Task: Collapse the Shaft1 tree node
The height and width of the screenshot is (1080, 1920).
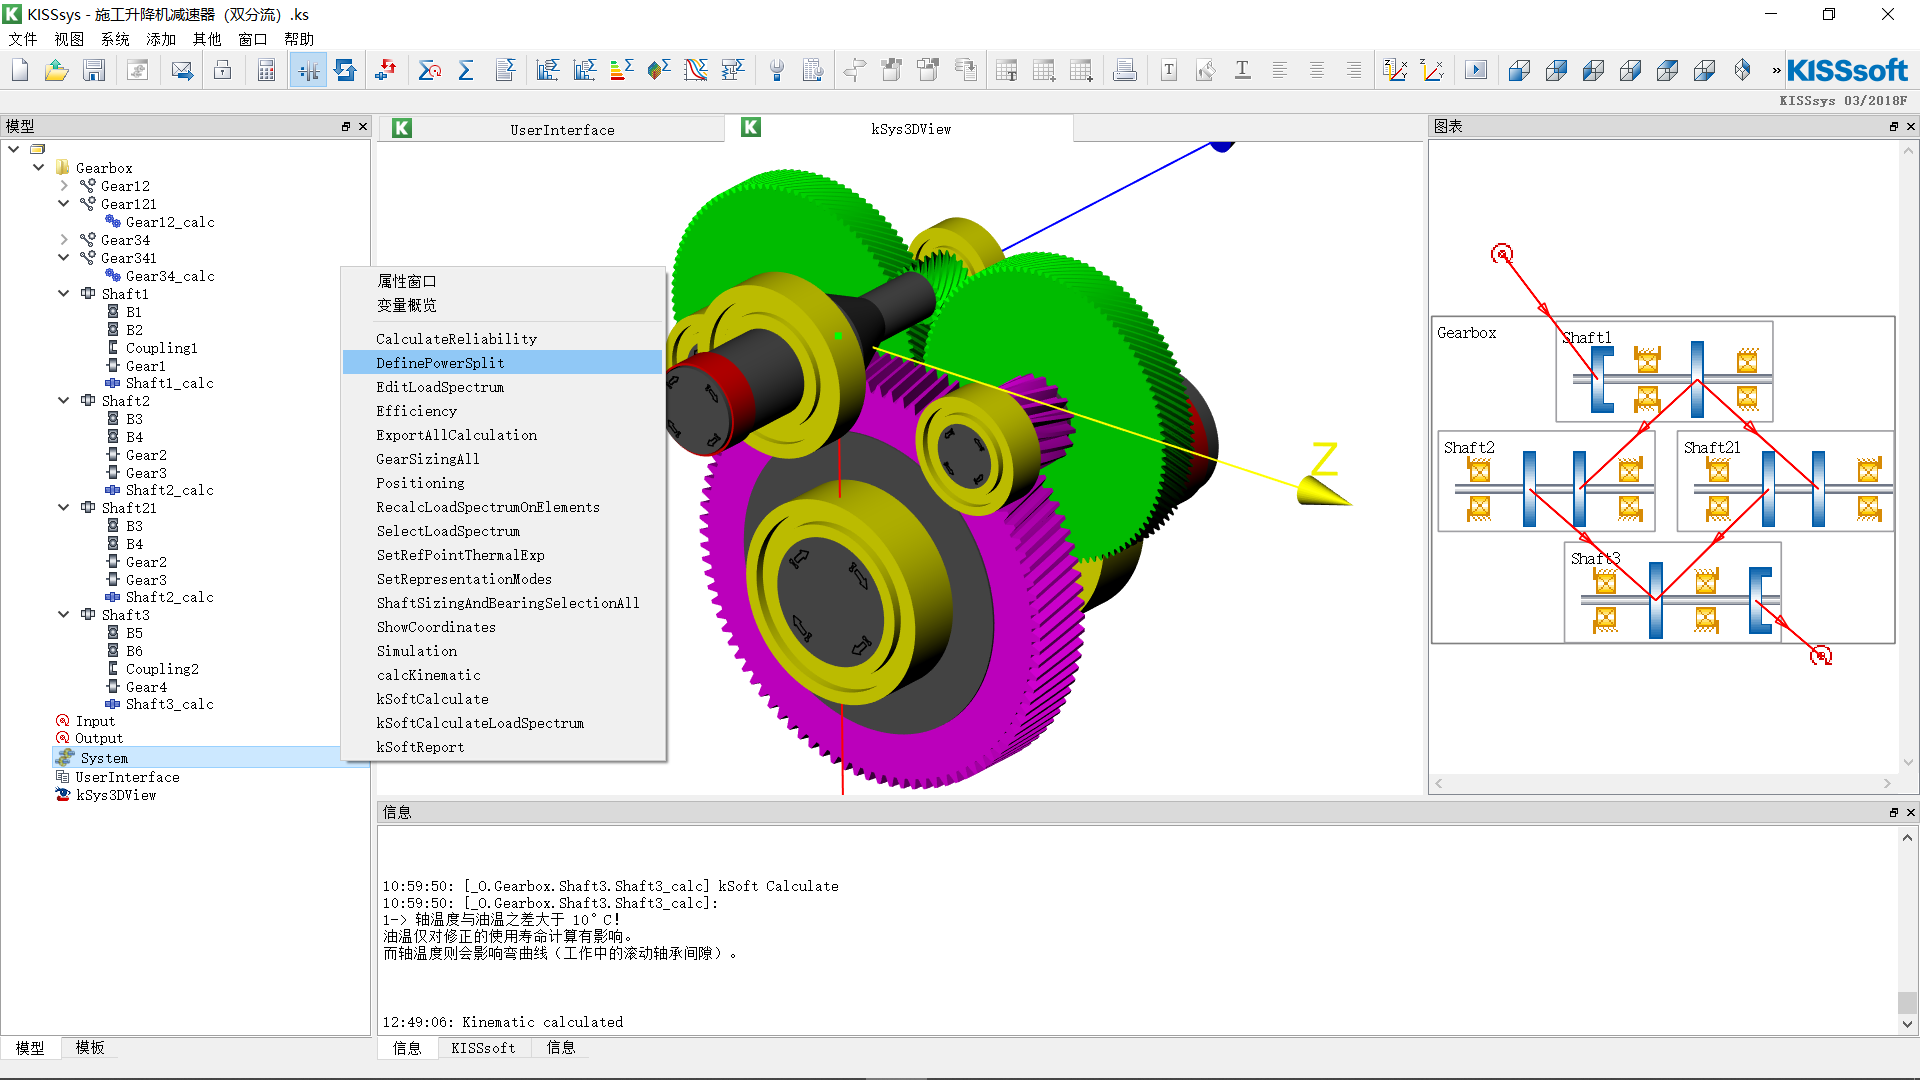Action: [x=64, y=293]
